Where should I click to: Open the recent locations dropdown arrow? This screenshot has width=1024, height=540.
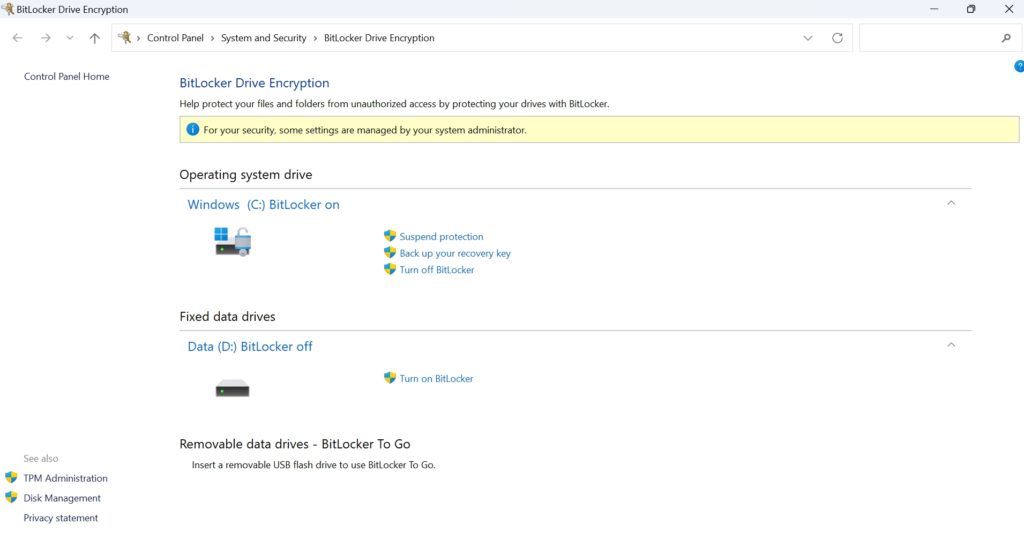(x=70, y=38)
